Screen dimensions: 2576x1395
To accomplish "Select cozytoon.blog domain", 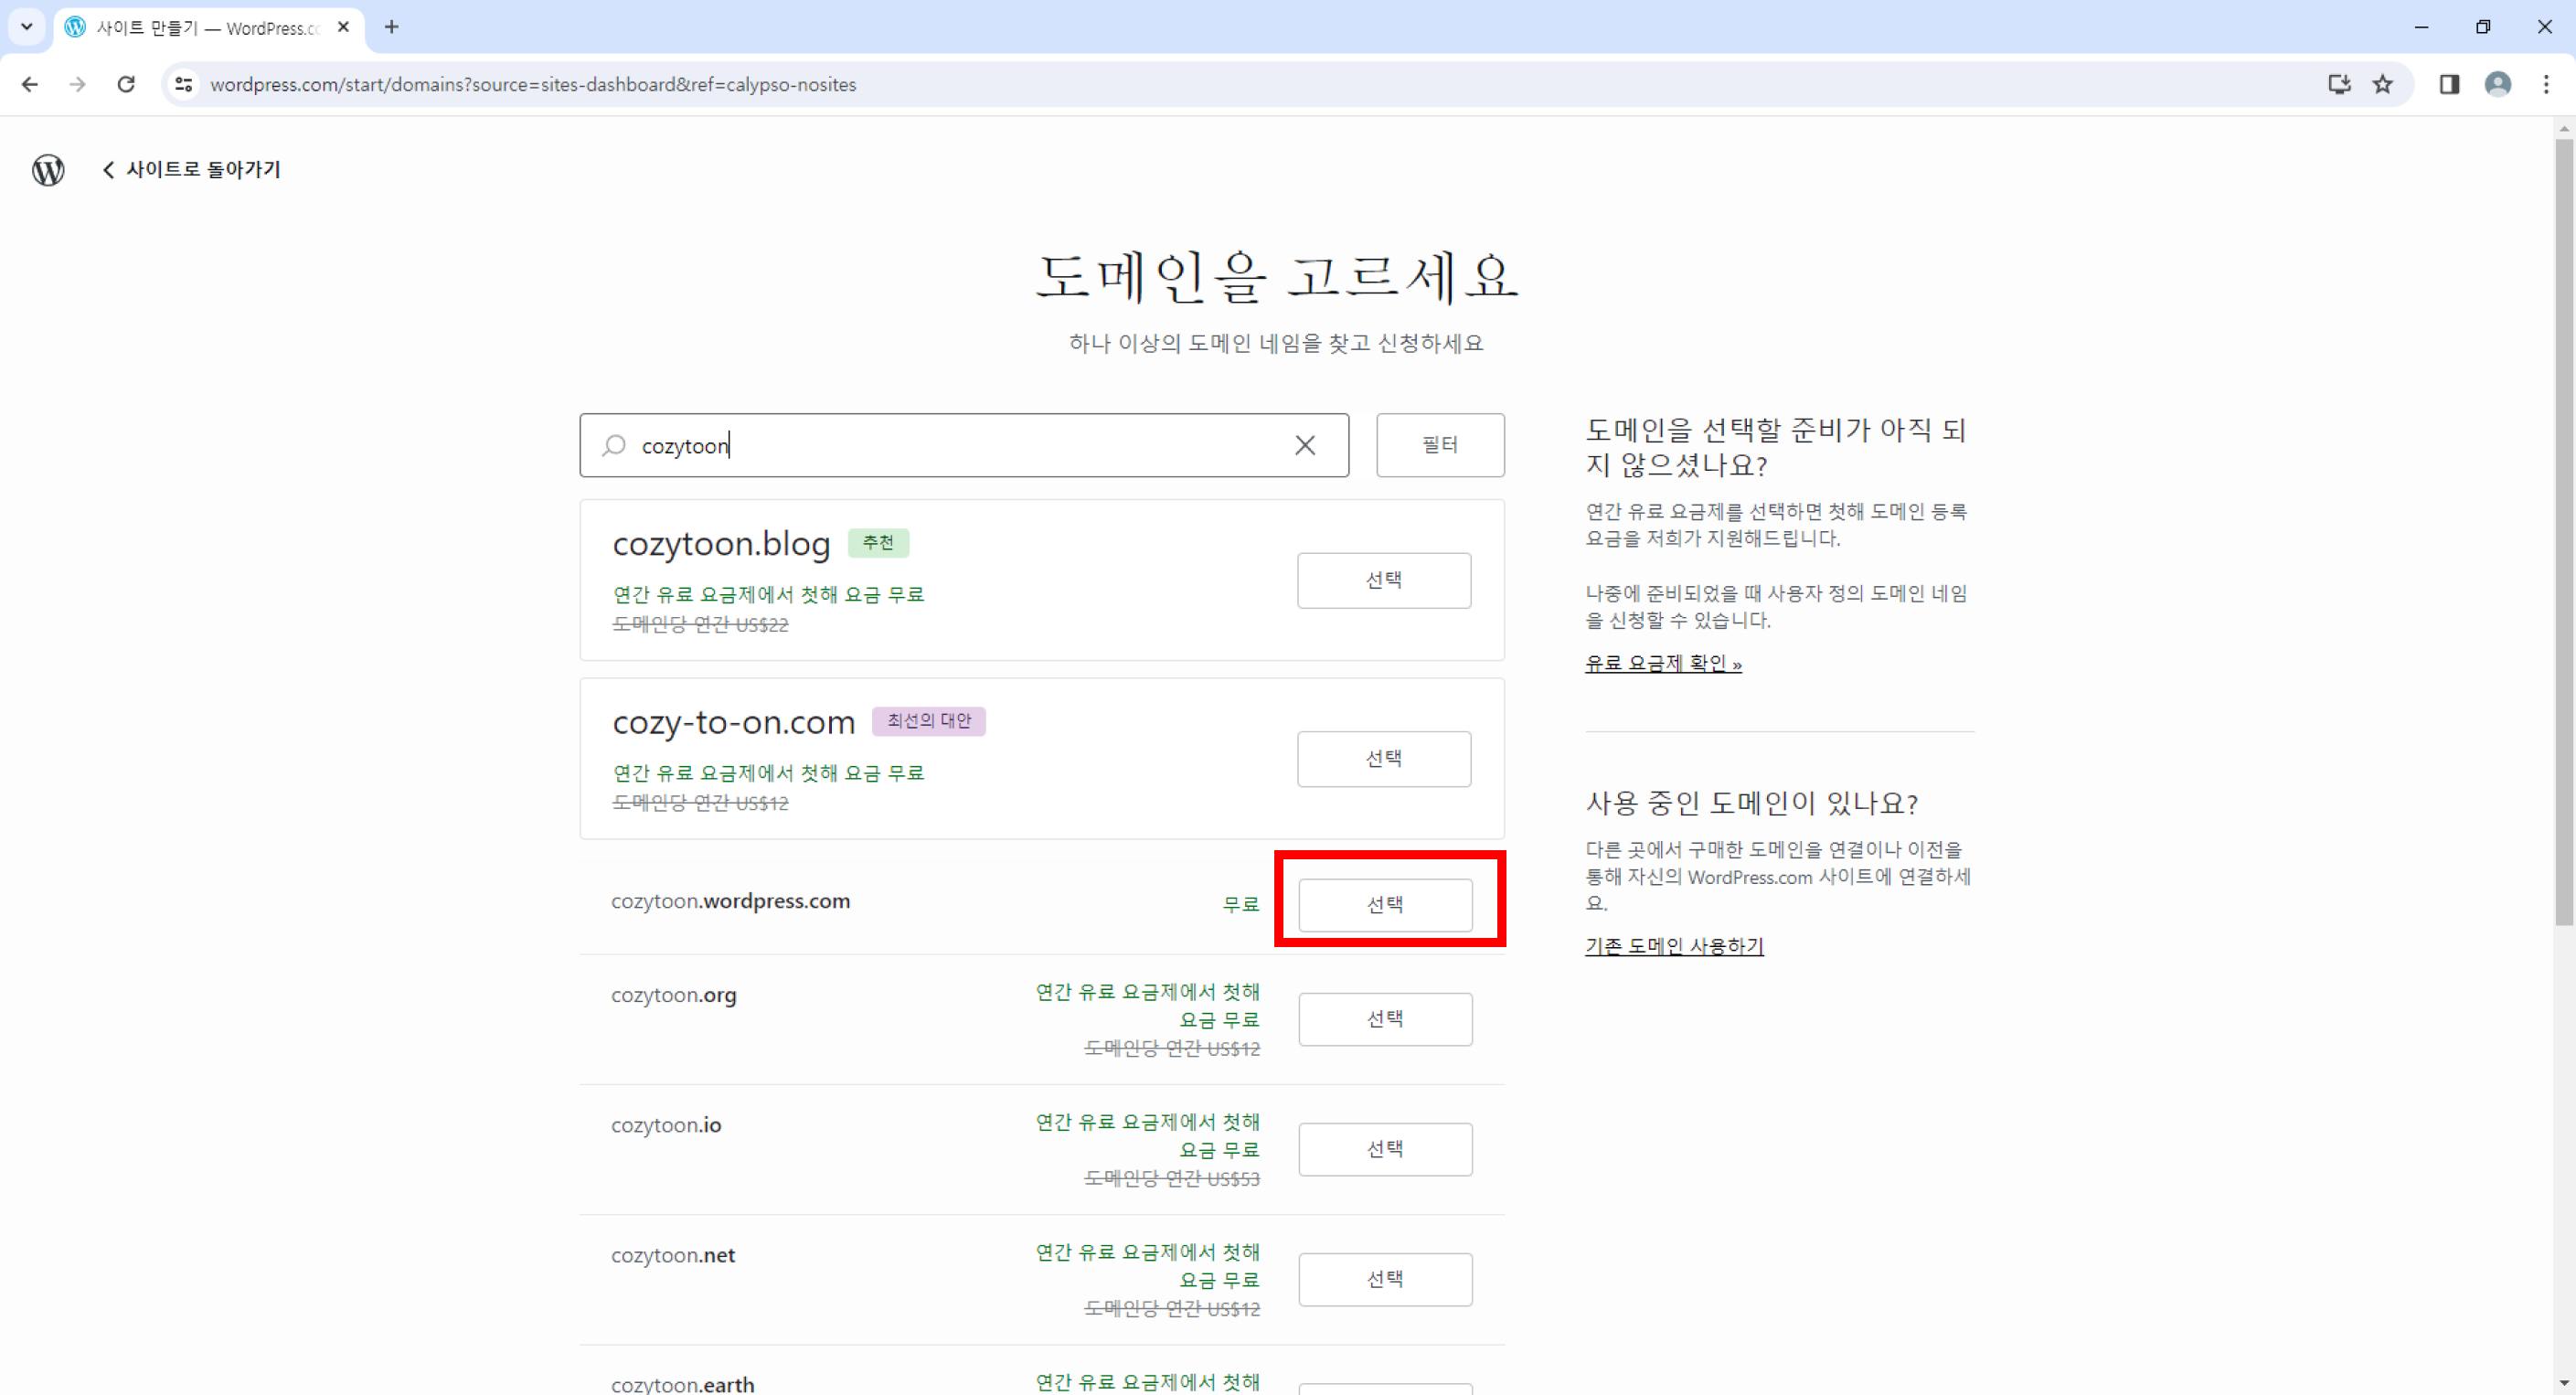I will pos(1384,580).
